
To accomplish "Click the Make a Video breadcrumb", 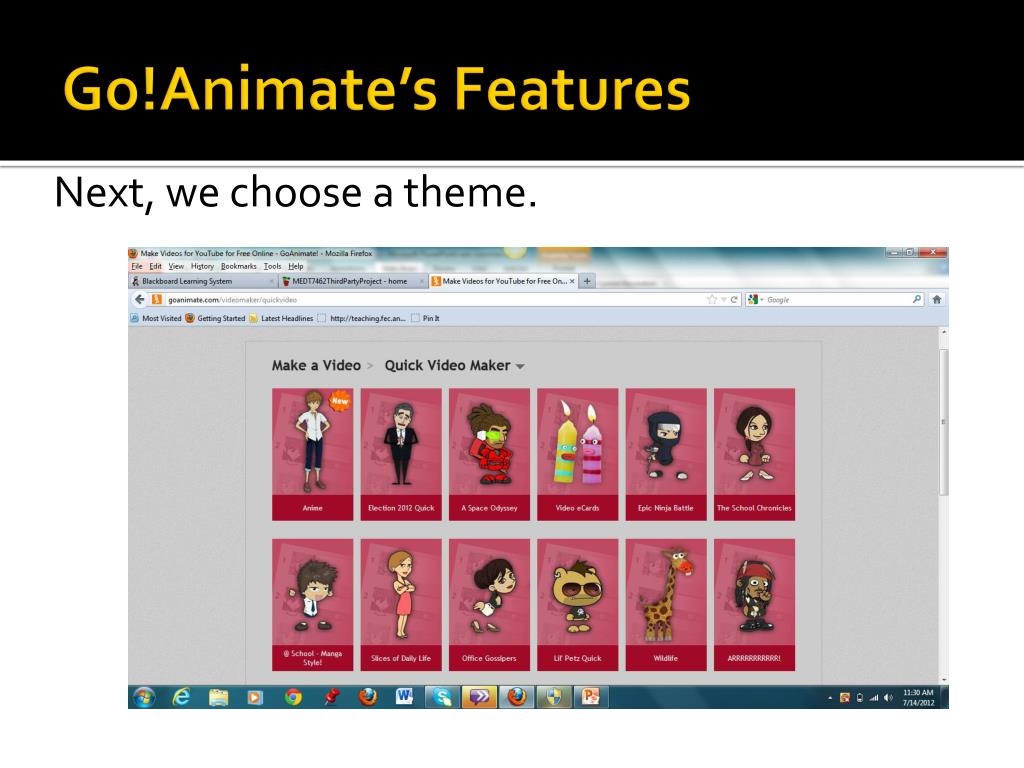I will click(316, 365).
